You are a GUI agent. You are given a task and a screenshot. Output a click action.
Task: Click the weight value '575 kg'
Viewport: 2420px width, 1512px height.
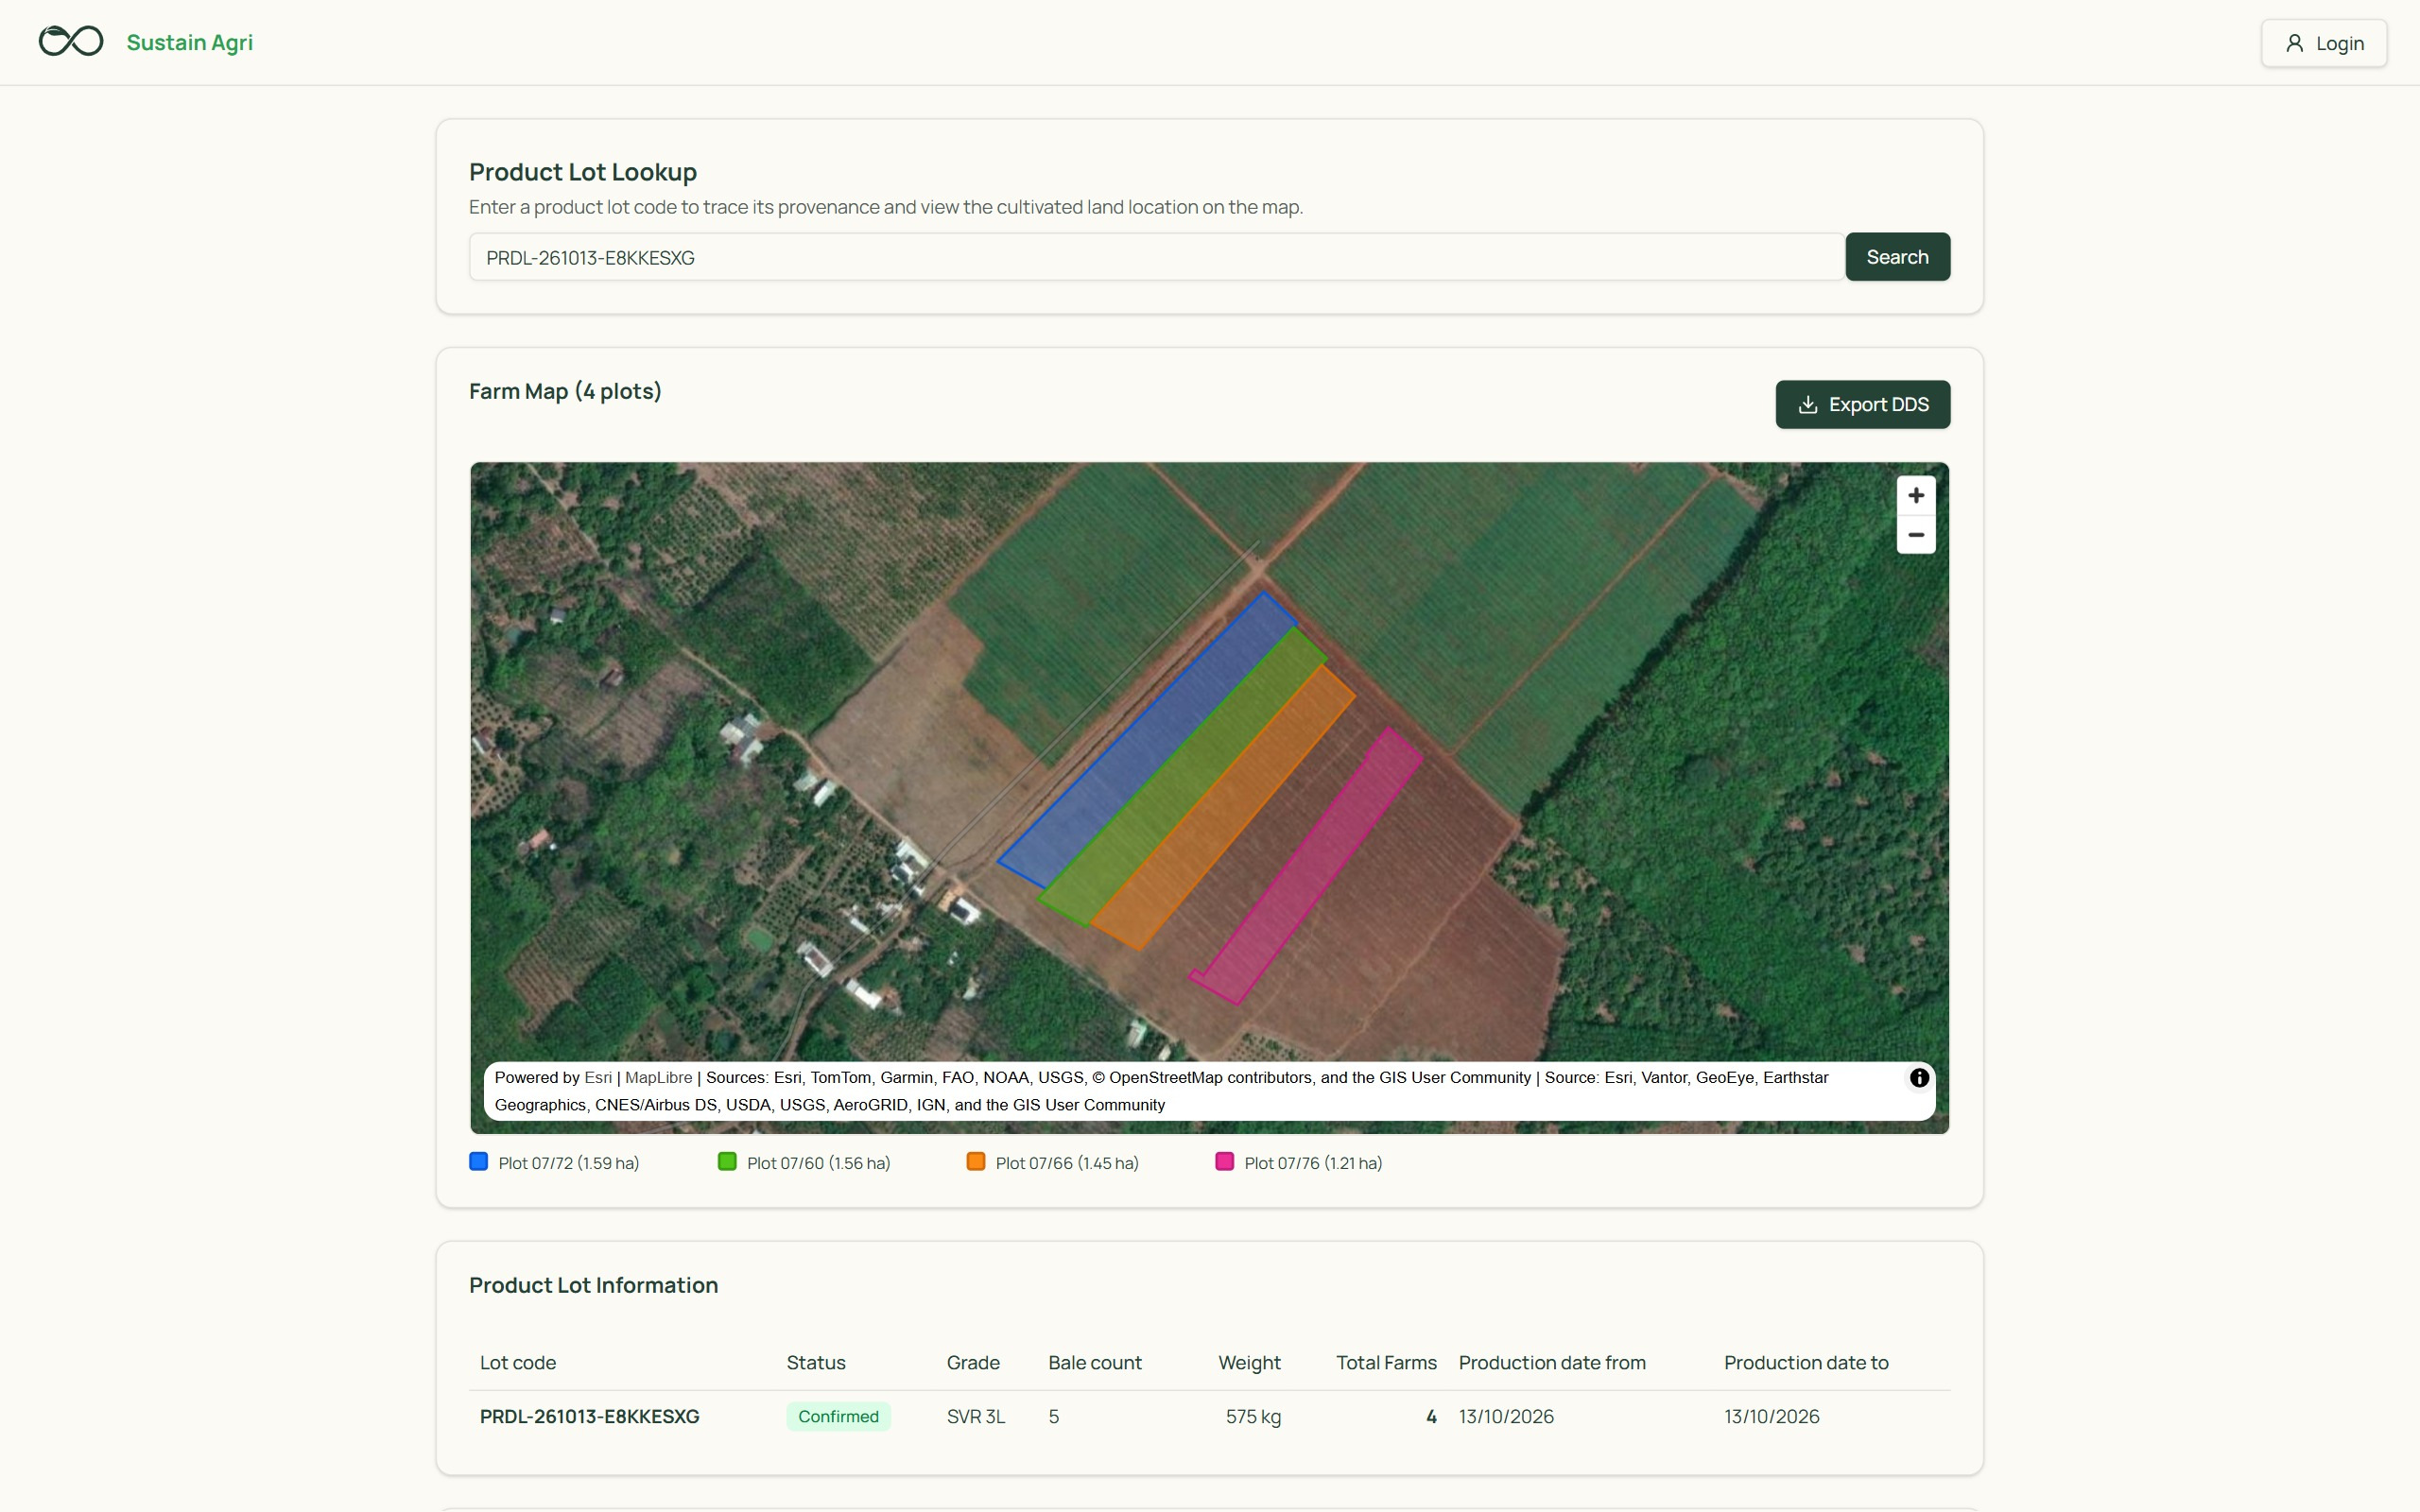1253,1417
